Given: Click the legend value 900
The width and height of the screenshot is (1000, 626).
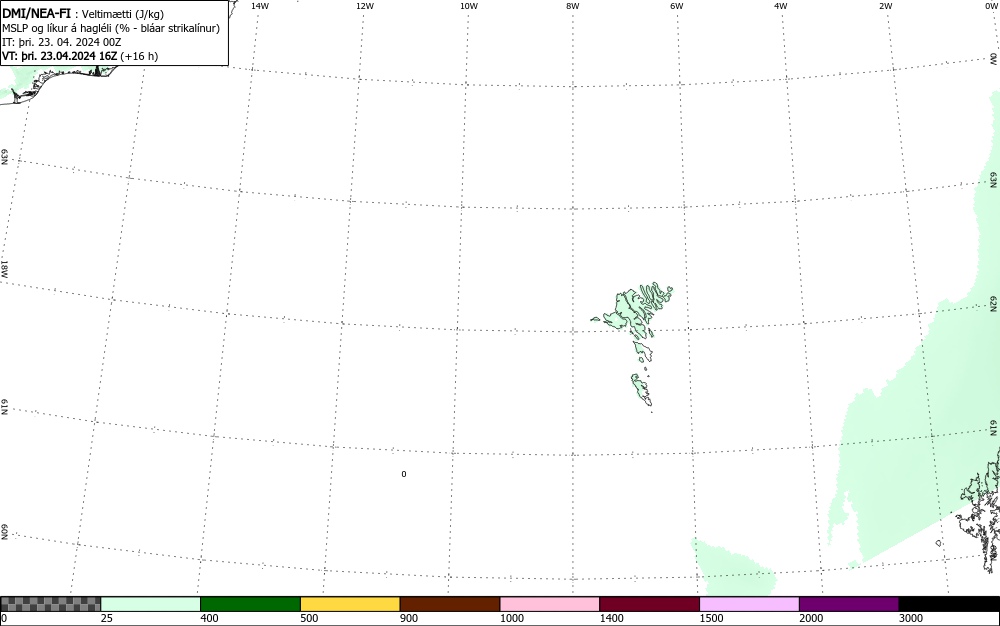Looking at the screenshot, I should pyautogui.click(x=409, y=618).
